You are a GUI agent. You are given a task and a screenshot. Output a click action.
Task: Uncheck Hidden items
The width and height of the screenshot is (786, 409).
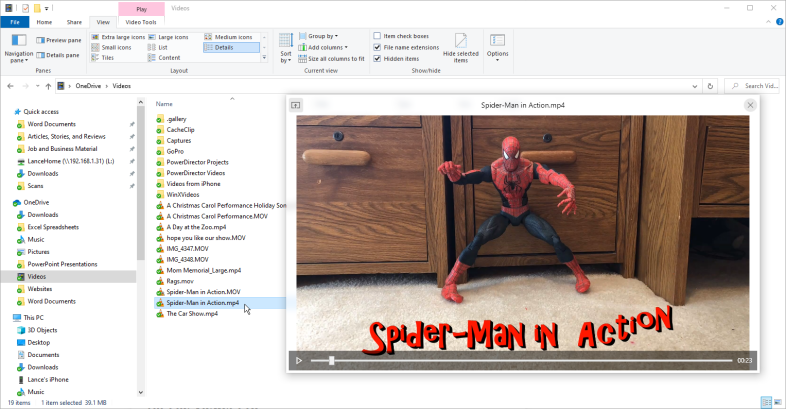coord(377,58)
